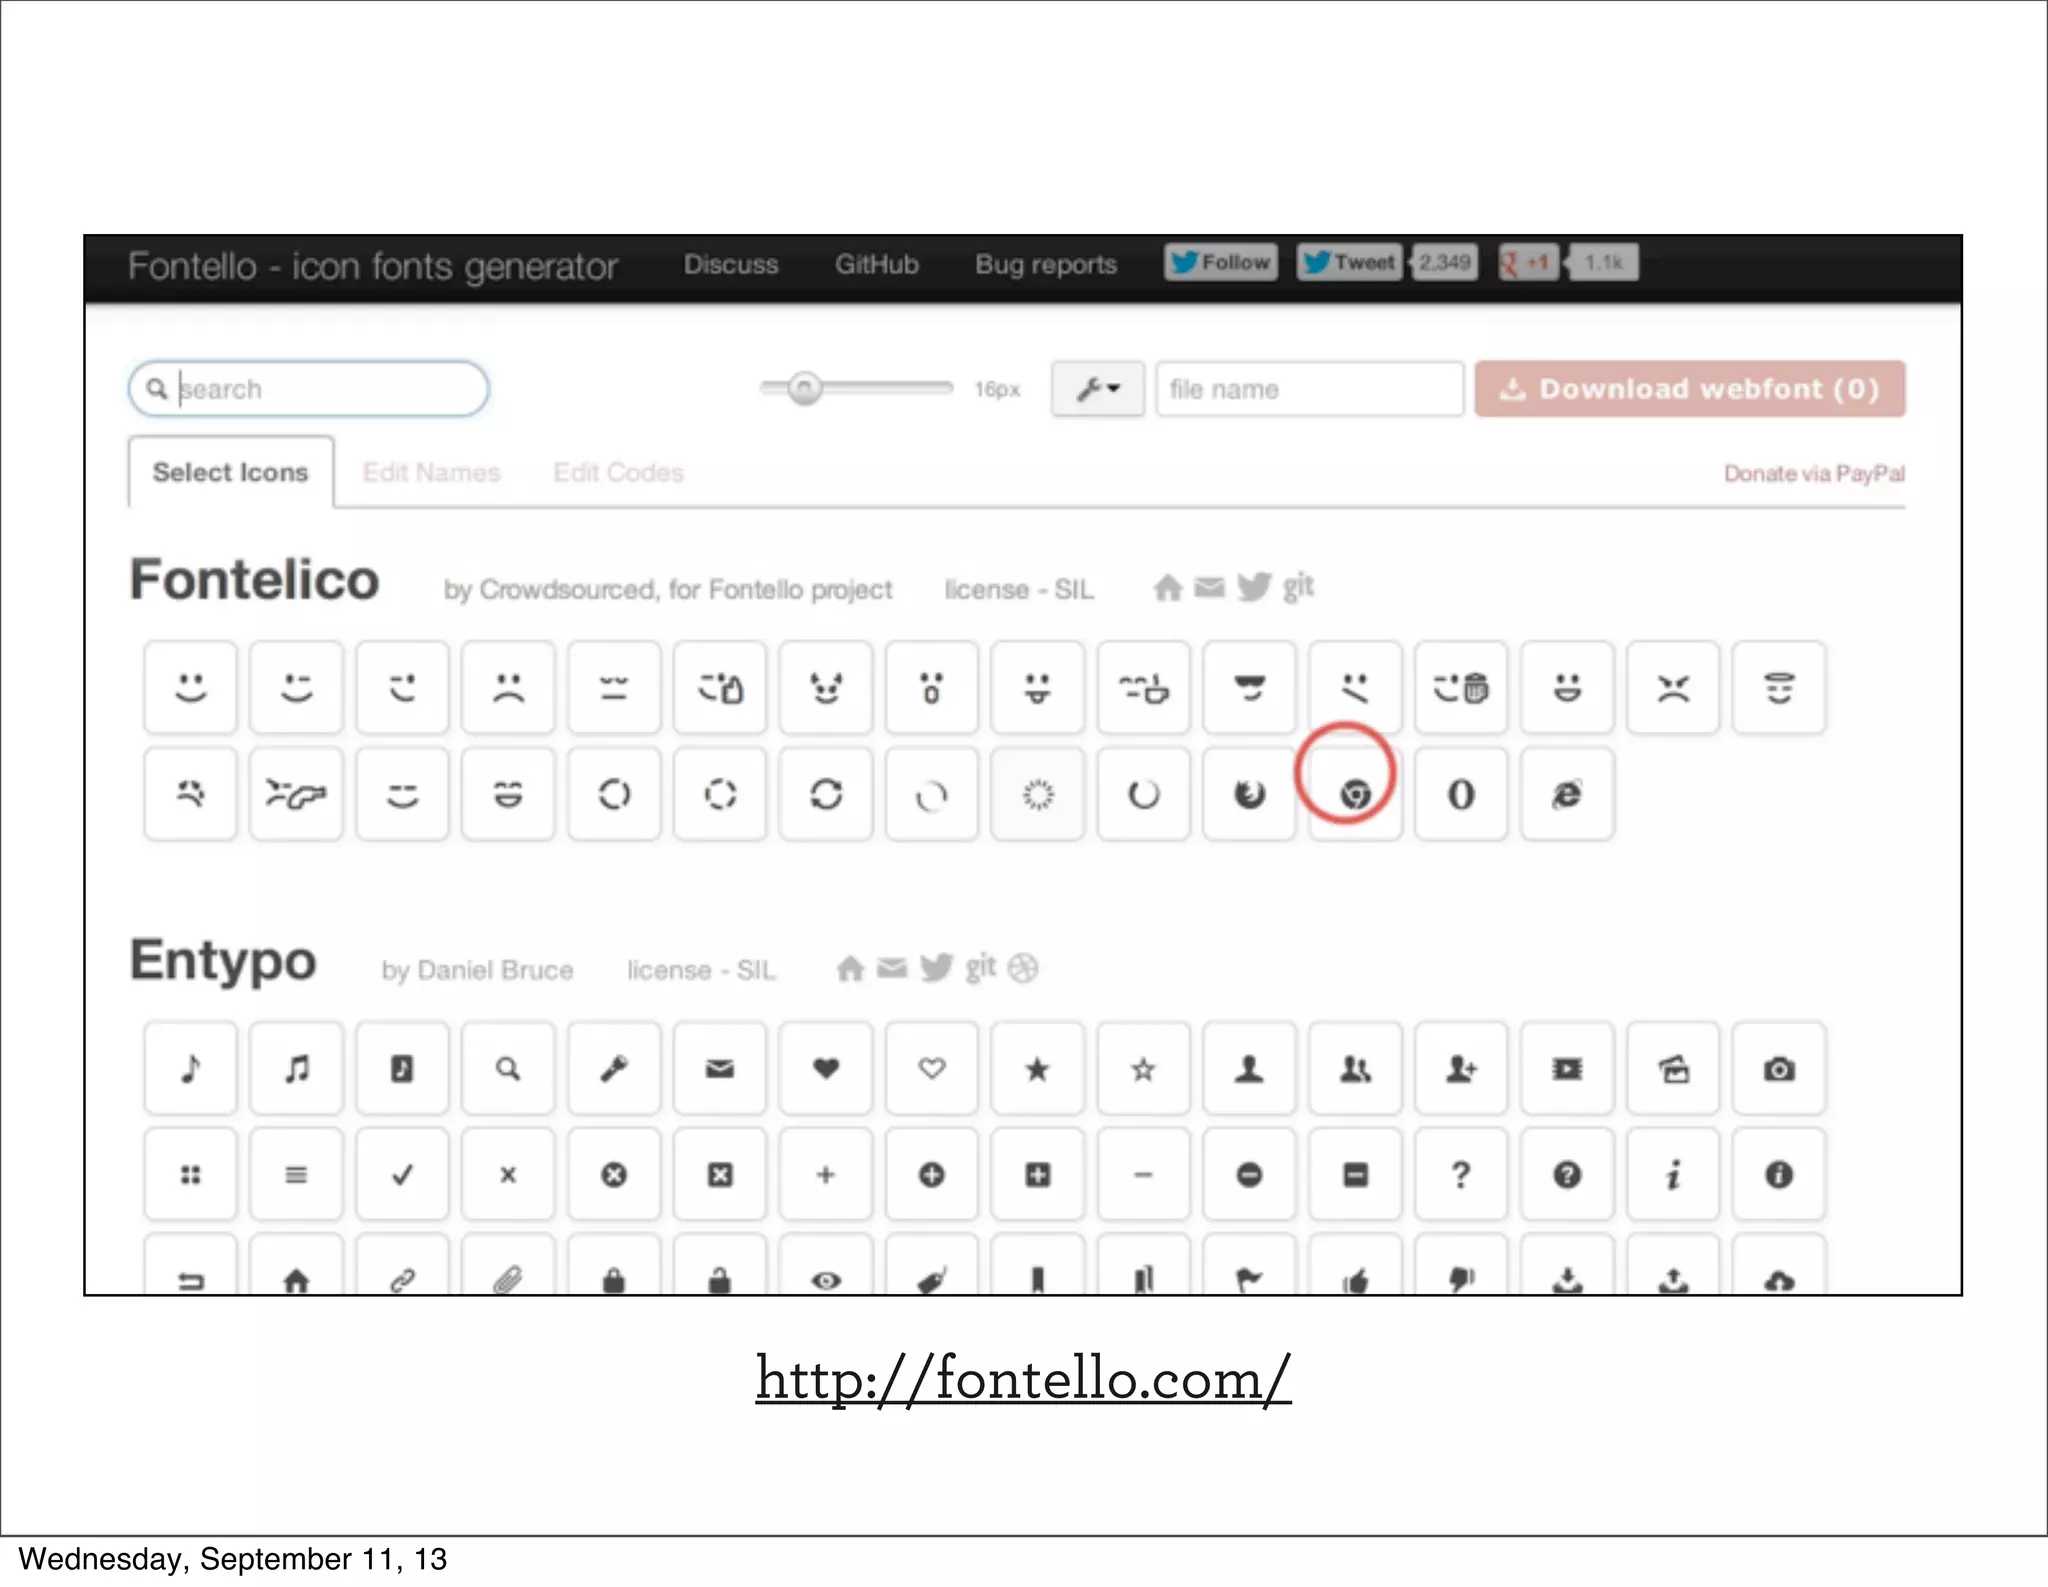Select the Fontelico happy smiley icon
Viewport: 2048px width, 1587px height.
tap(191, 688)
